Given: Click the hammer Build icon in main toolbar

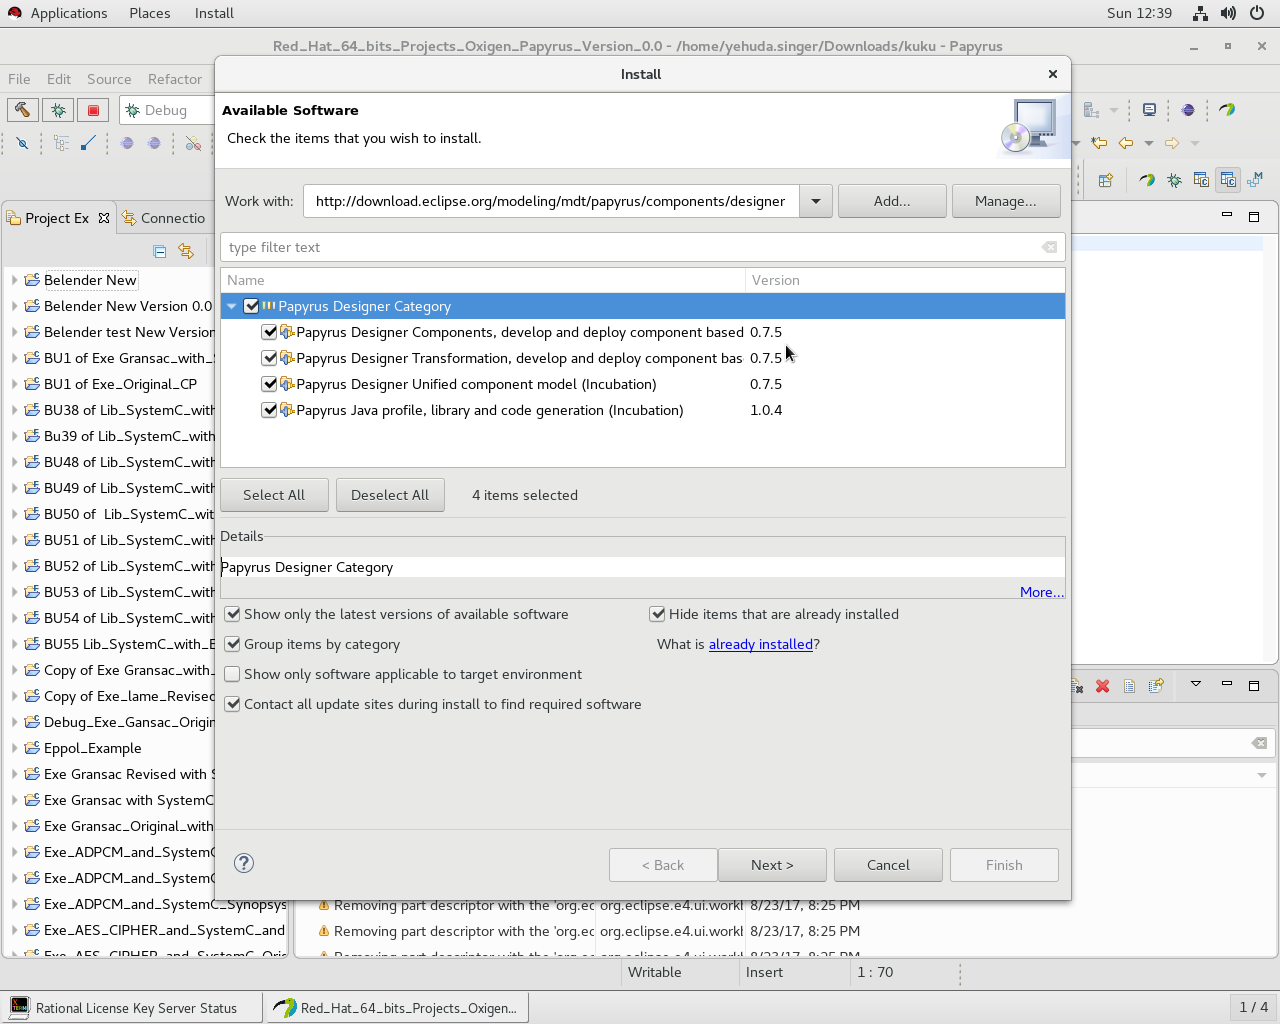Looking at the screenshot, I should 22,110.
